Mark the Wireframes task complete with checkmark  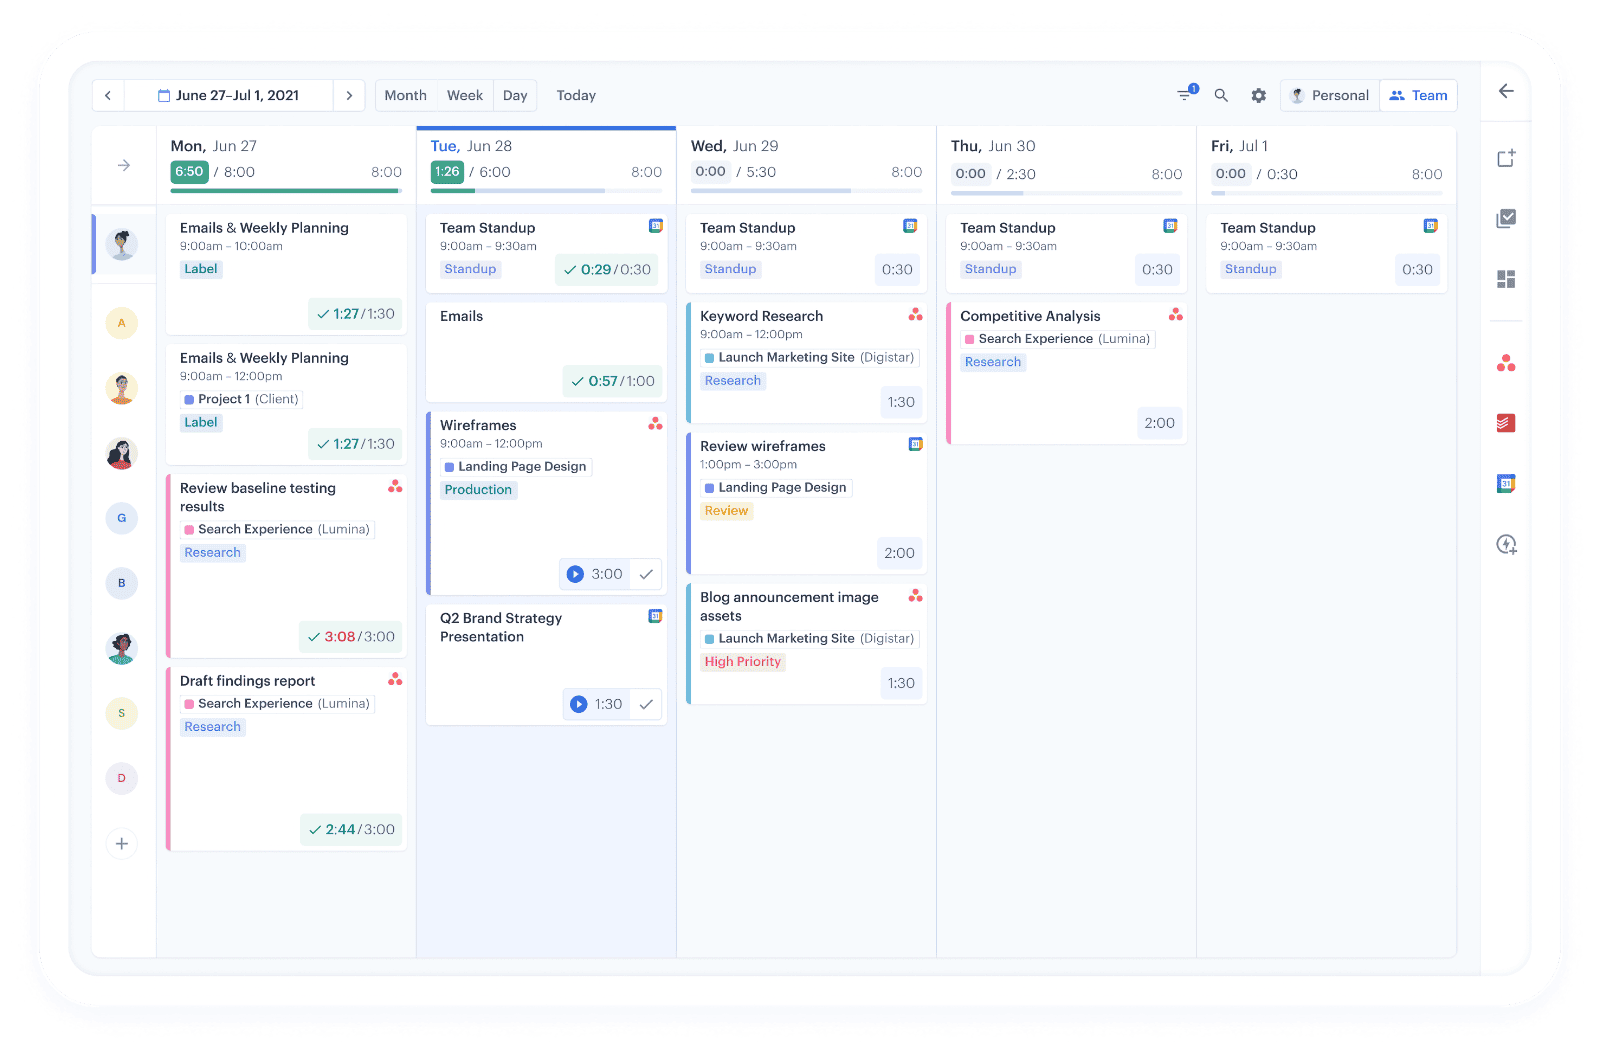click(646, 574)
